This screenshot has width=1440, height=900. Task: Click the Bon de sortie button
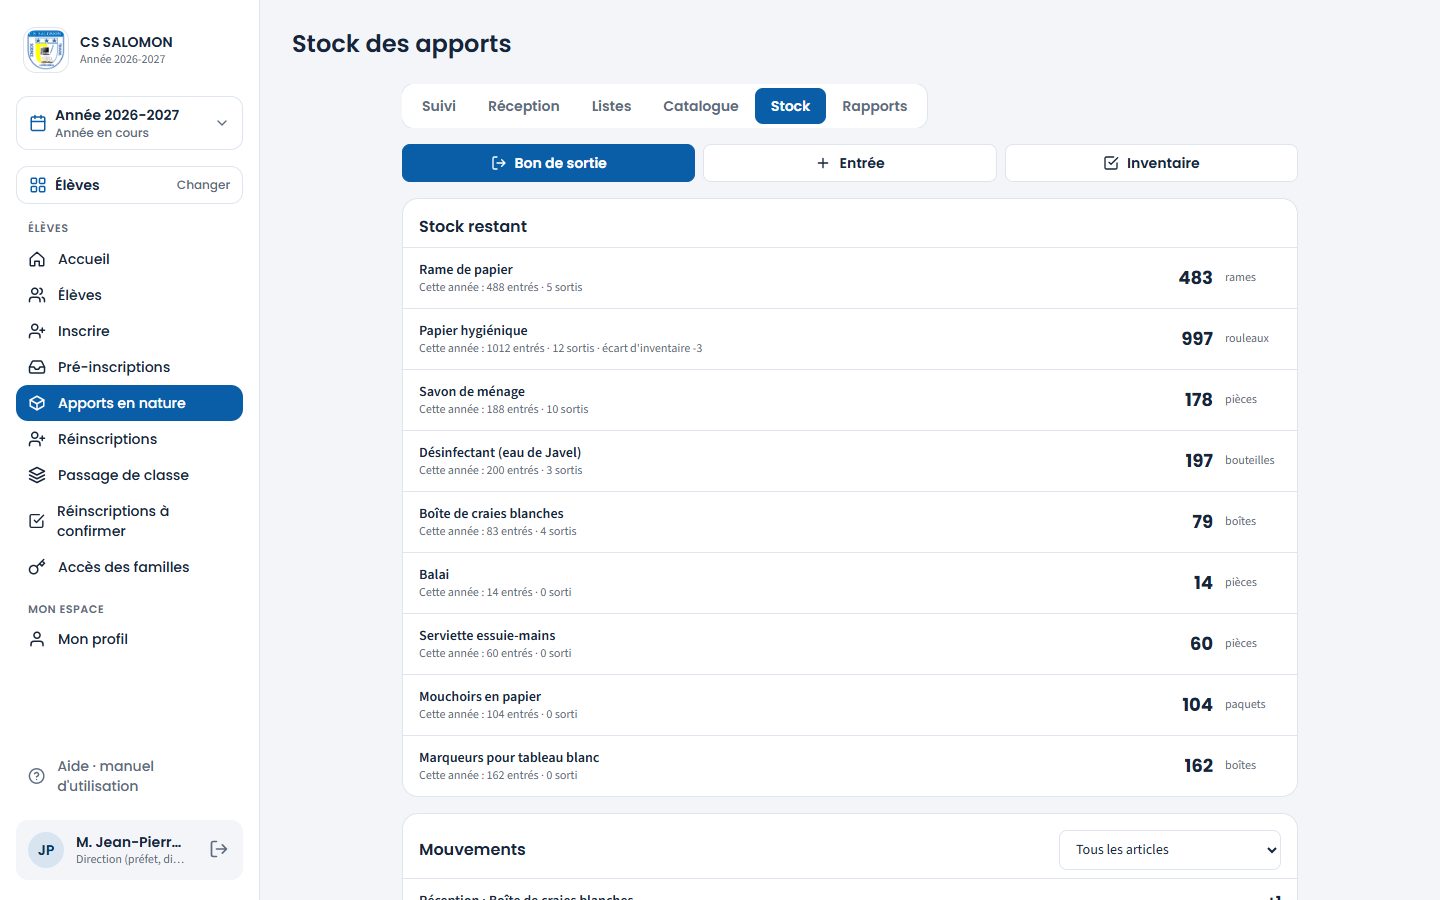pos(548,163)
